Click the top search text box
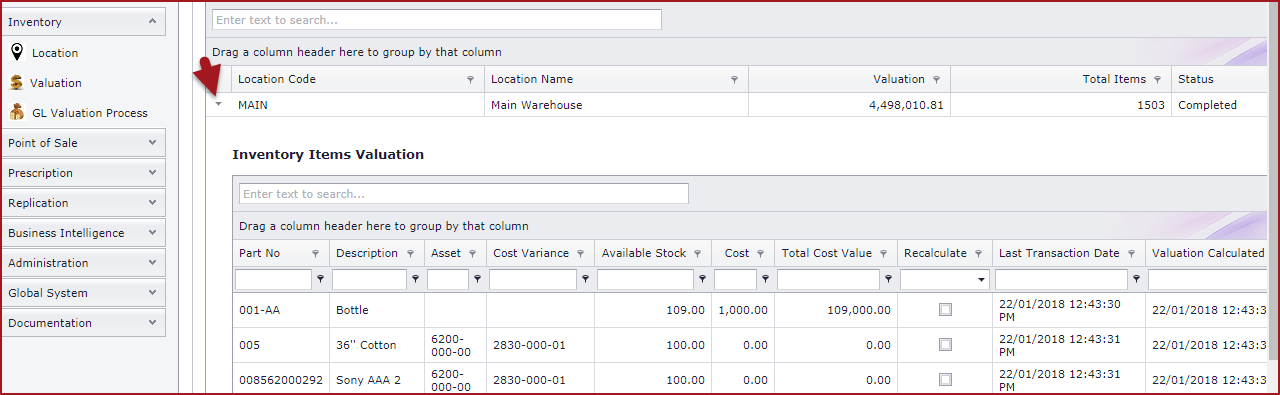 [437, 19]
